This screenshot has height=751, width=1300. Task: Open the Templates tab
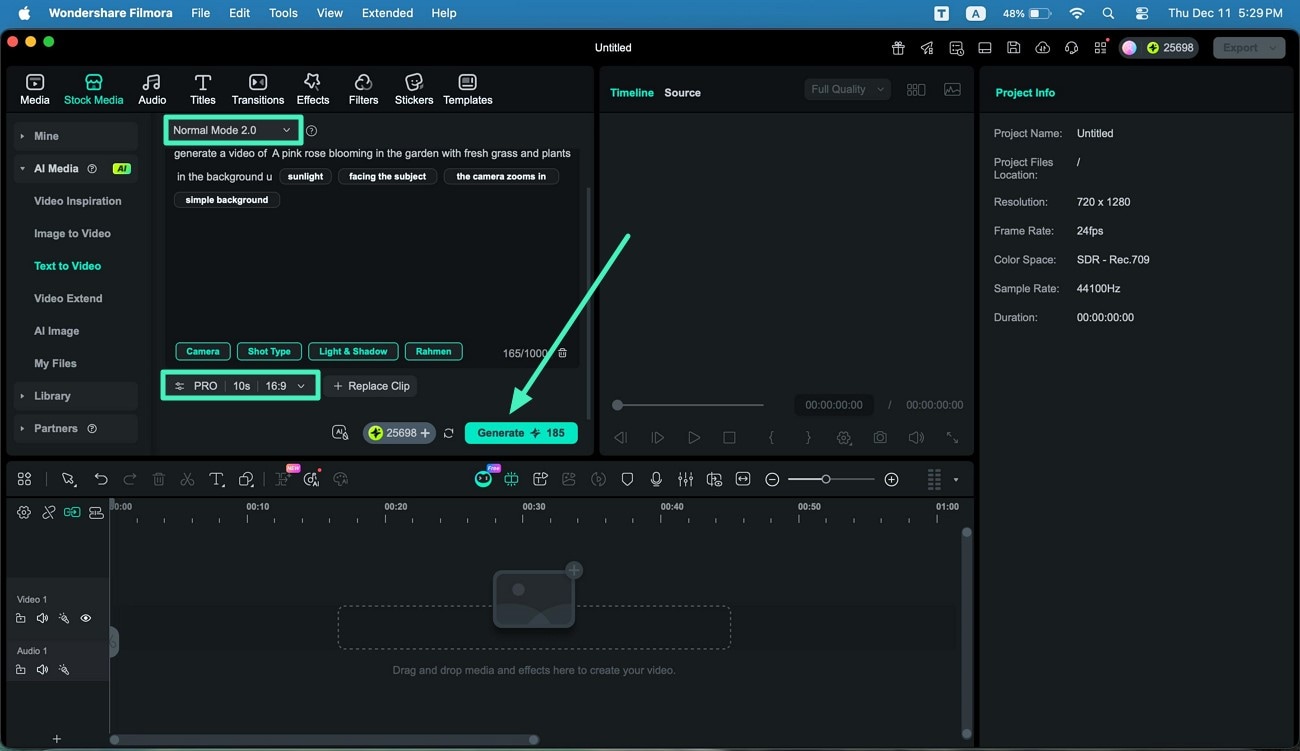468,89
